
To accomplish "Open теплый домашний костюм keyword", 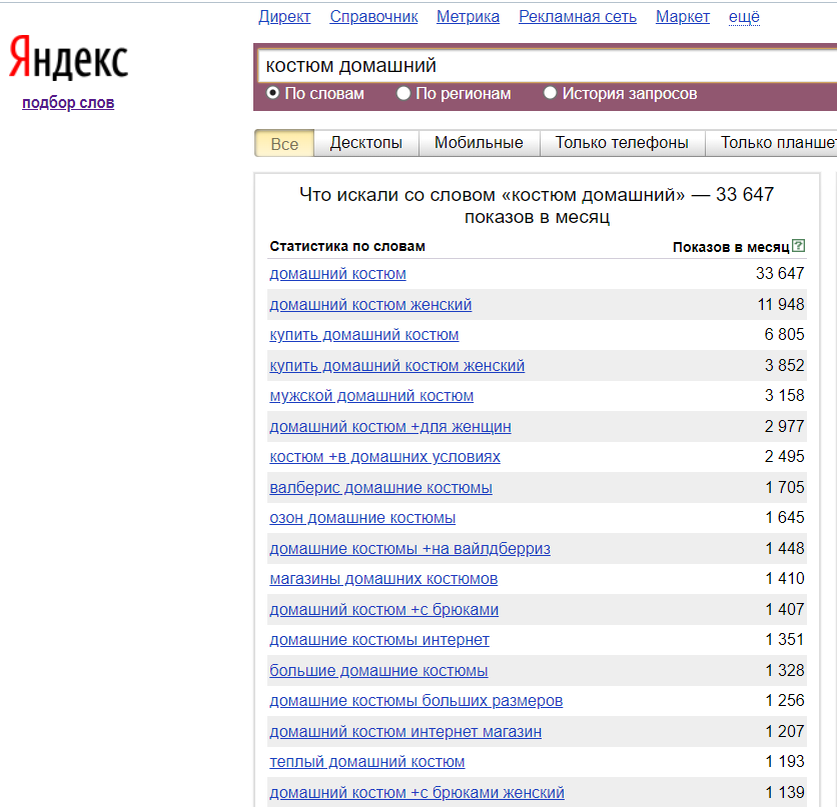I will click(367, 762).
